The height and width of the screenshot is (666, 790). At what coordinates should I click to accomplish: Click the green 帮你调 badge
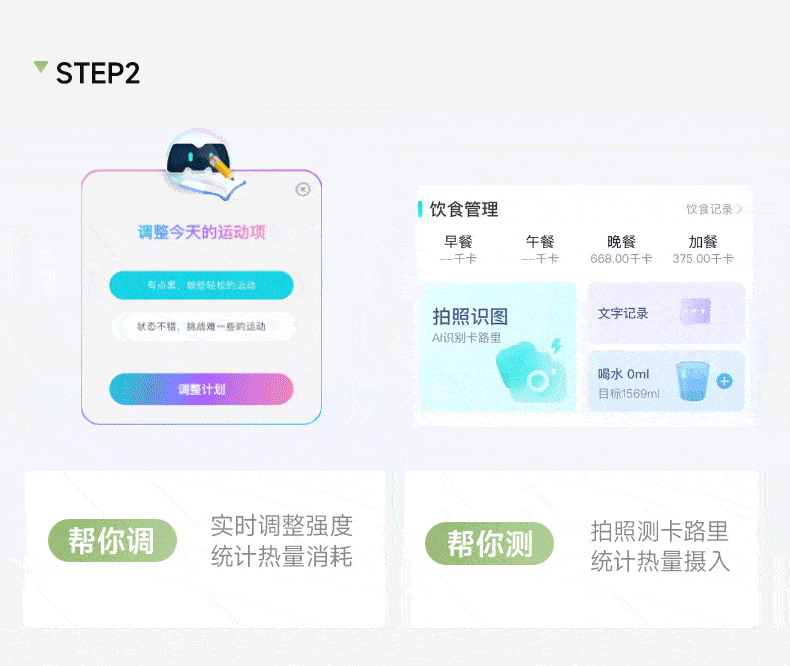(112, 541)
